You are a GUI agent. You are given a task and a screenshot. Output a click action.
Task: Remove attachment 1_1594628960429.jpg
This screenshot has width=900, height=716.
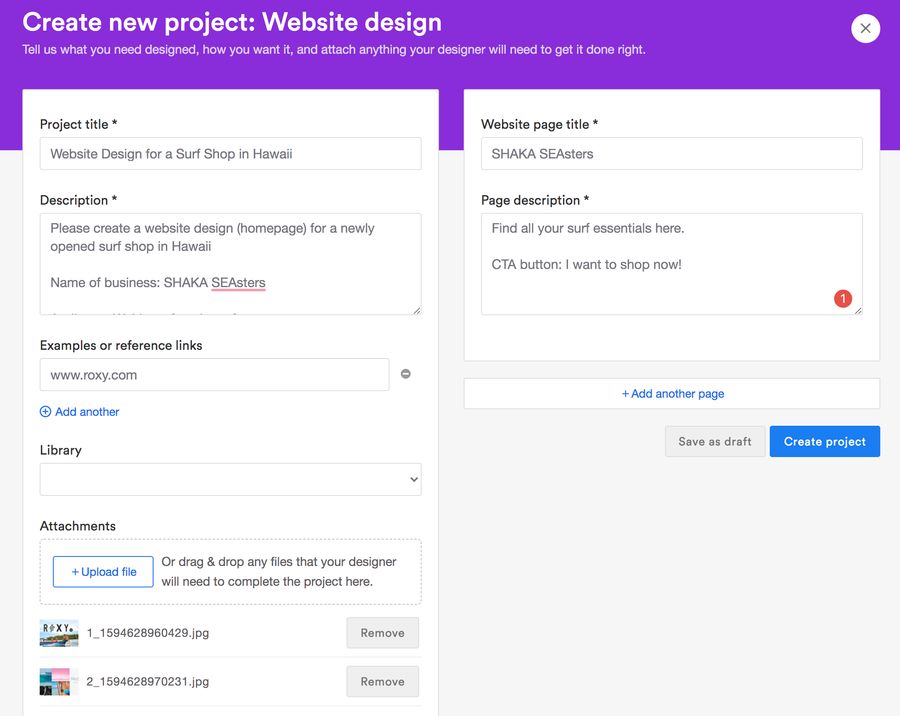click(382, 633)
